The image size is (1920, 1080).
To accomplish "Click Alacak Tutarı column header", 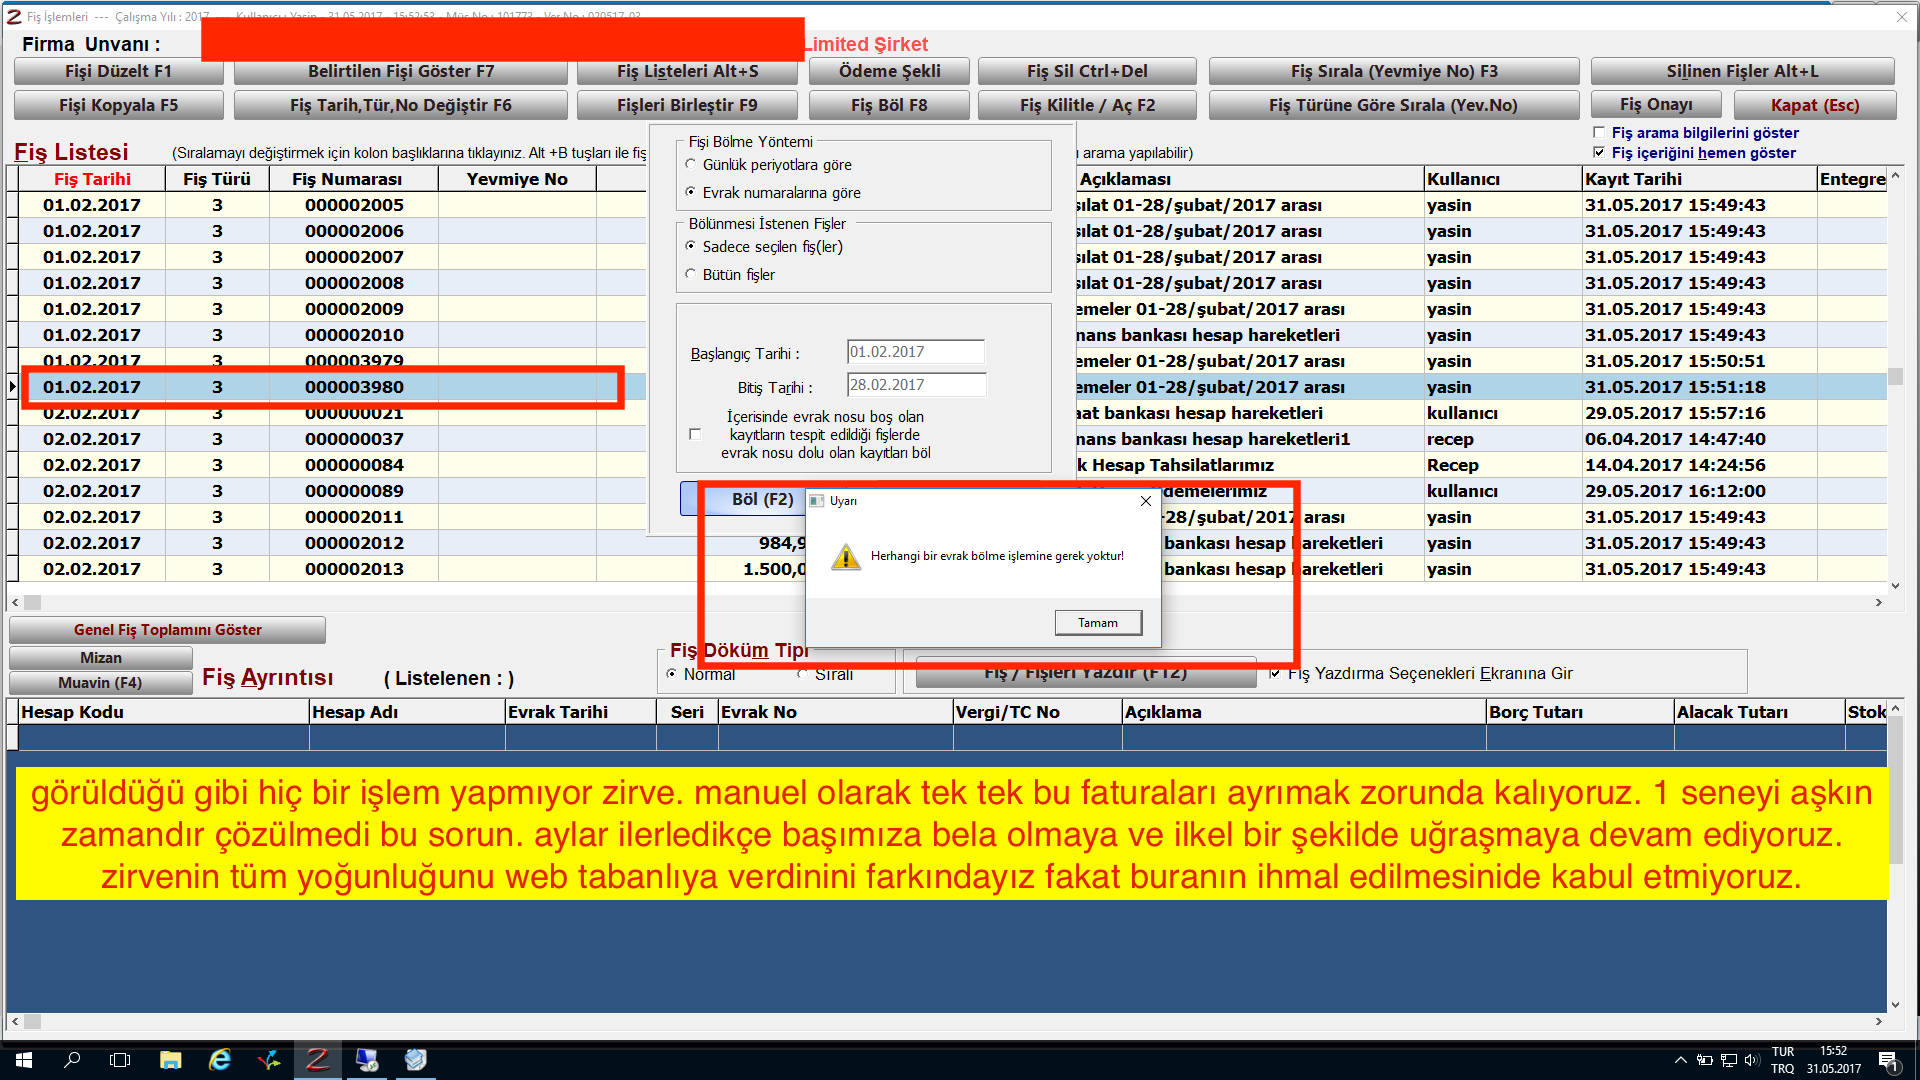I will click(x=1759, y=712).
